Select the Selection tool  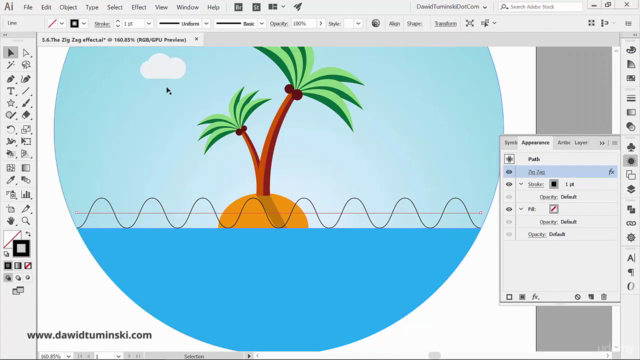(11, 53)
